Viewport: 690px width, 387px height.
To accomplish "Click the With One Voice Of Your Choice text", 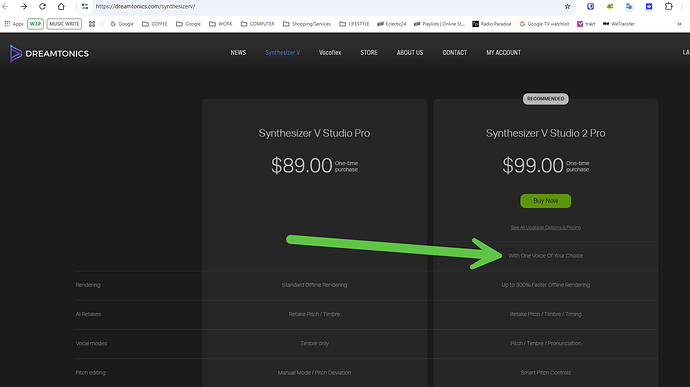I will (x=546, y=256).
